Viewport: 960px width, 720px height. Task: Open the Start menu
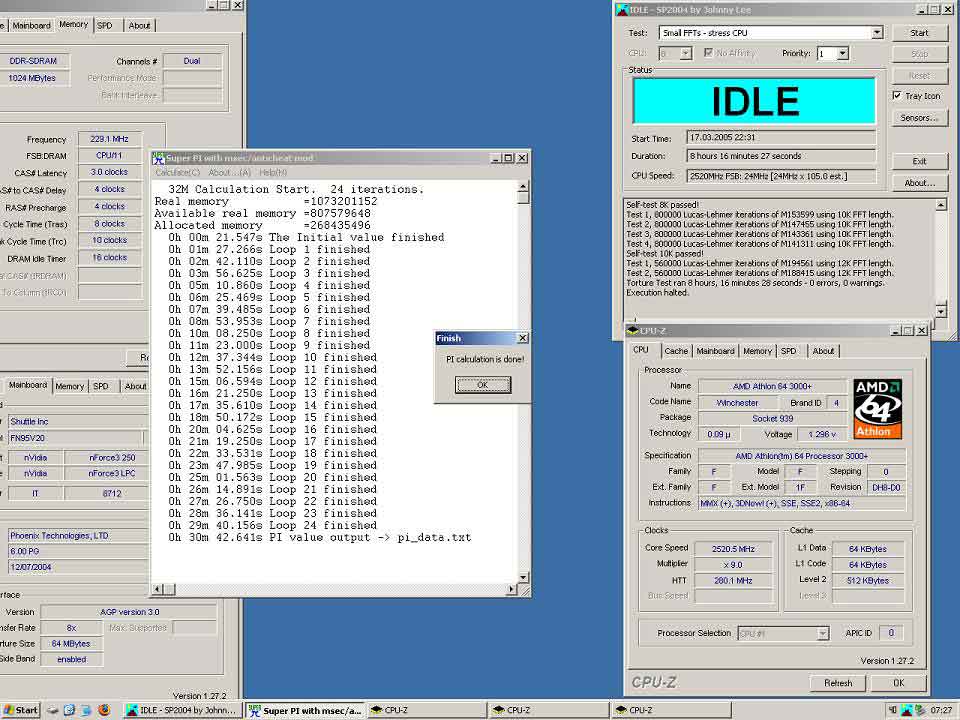21,710
